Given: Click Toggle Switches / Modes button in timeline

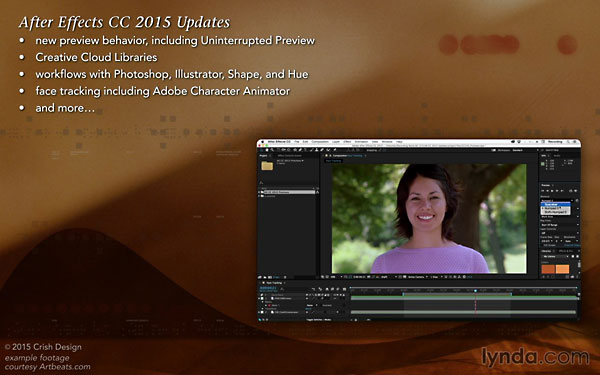Looking at the screenshot, I should pos(319,320).
